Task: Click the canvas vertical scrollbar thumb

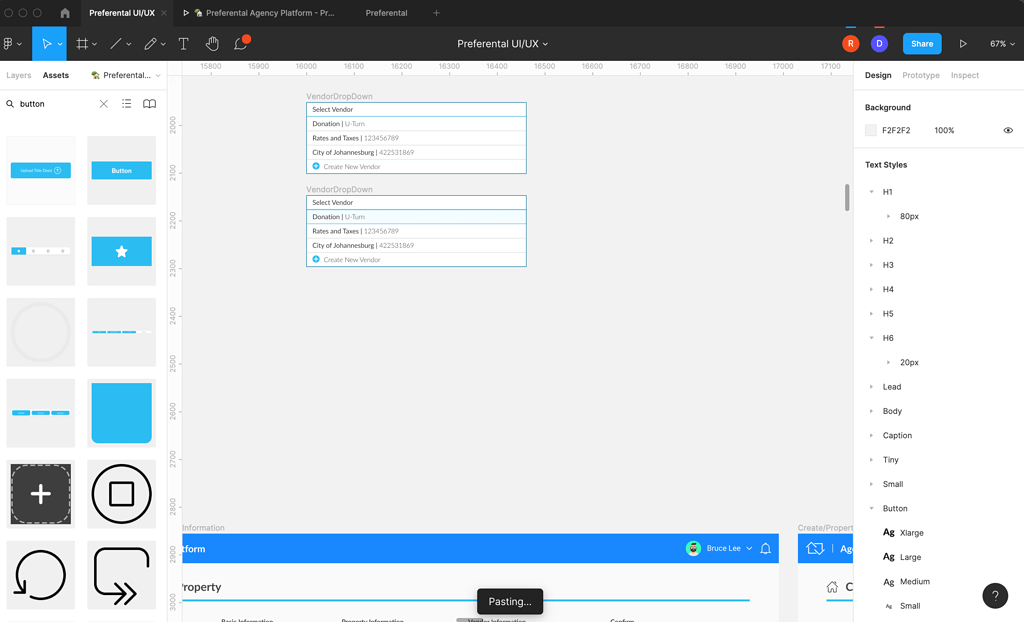Action: [x=847, y=197]
